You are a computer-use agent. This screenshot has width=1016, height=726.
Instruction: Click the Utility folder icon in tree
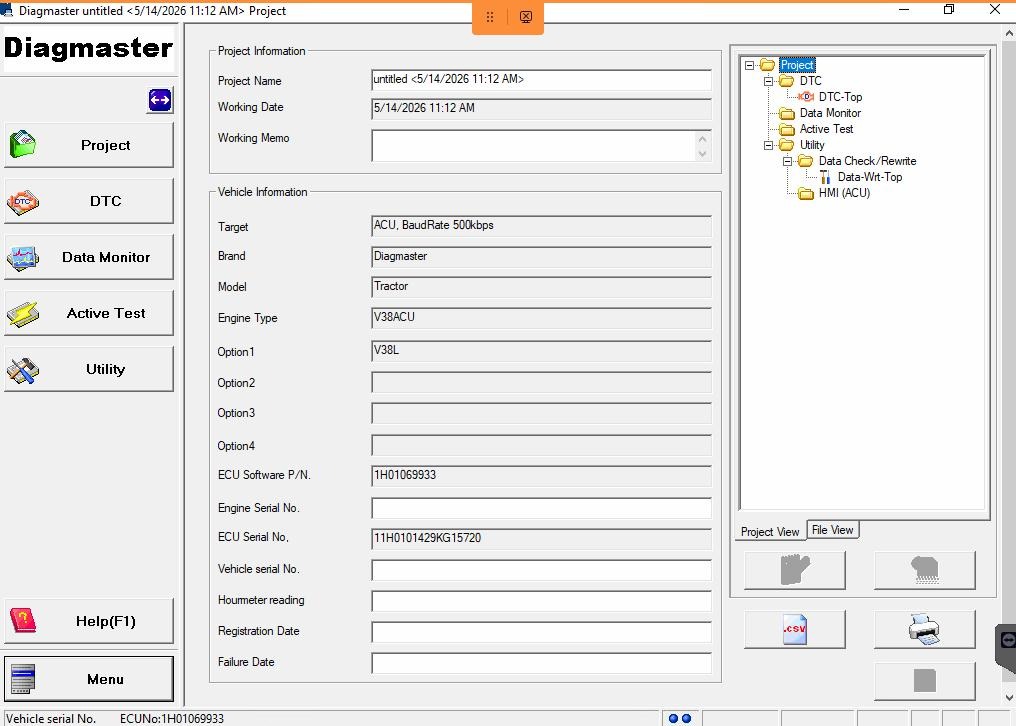[x=787, y=145]
